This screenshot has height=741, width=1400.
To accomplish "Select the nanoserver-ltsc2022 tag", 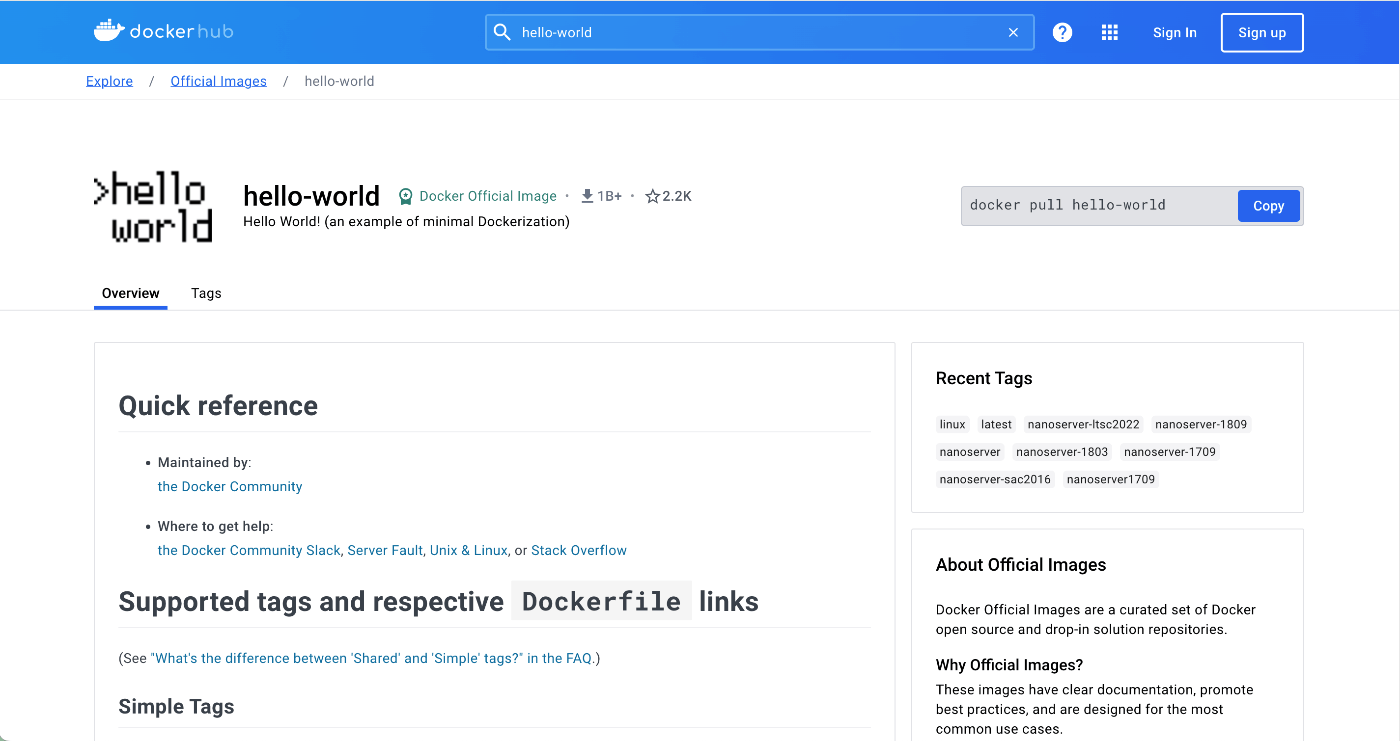I will click(1083, 424).
